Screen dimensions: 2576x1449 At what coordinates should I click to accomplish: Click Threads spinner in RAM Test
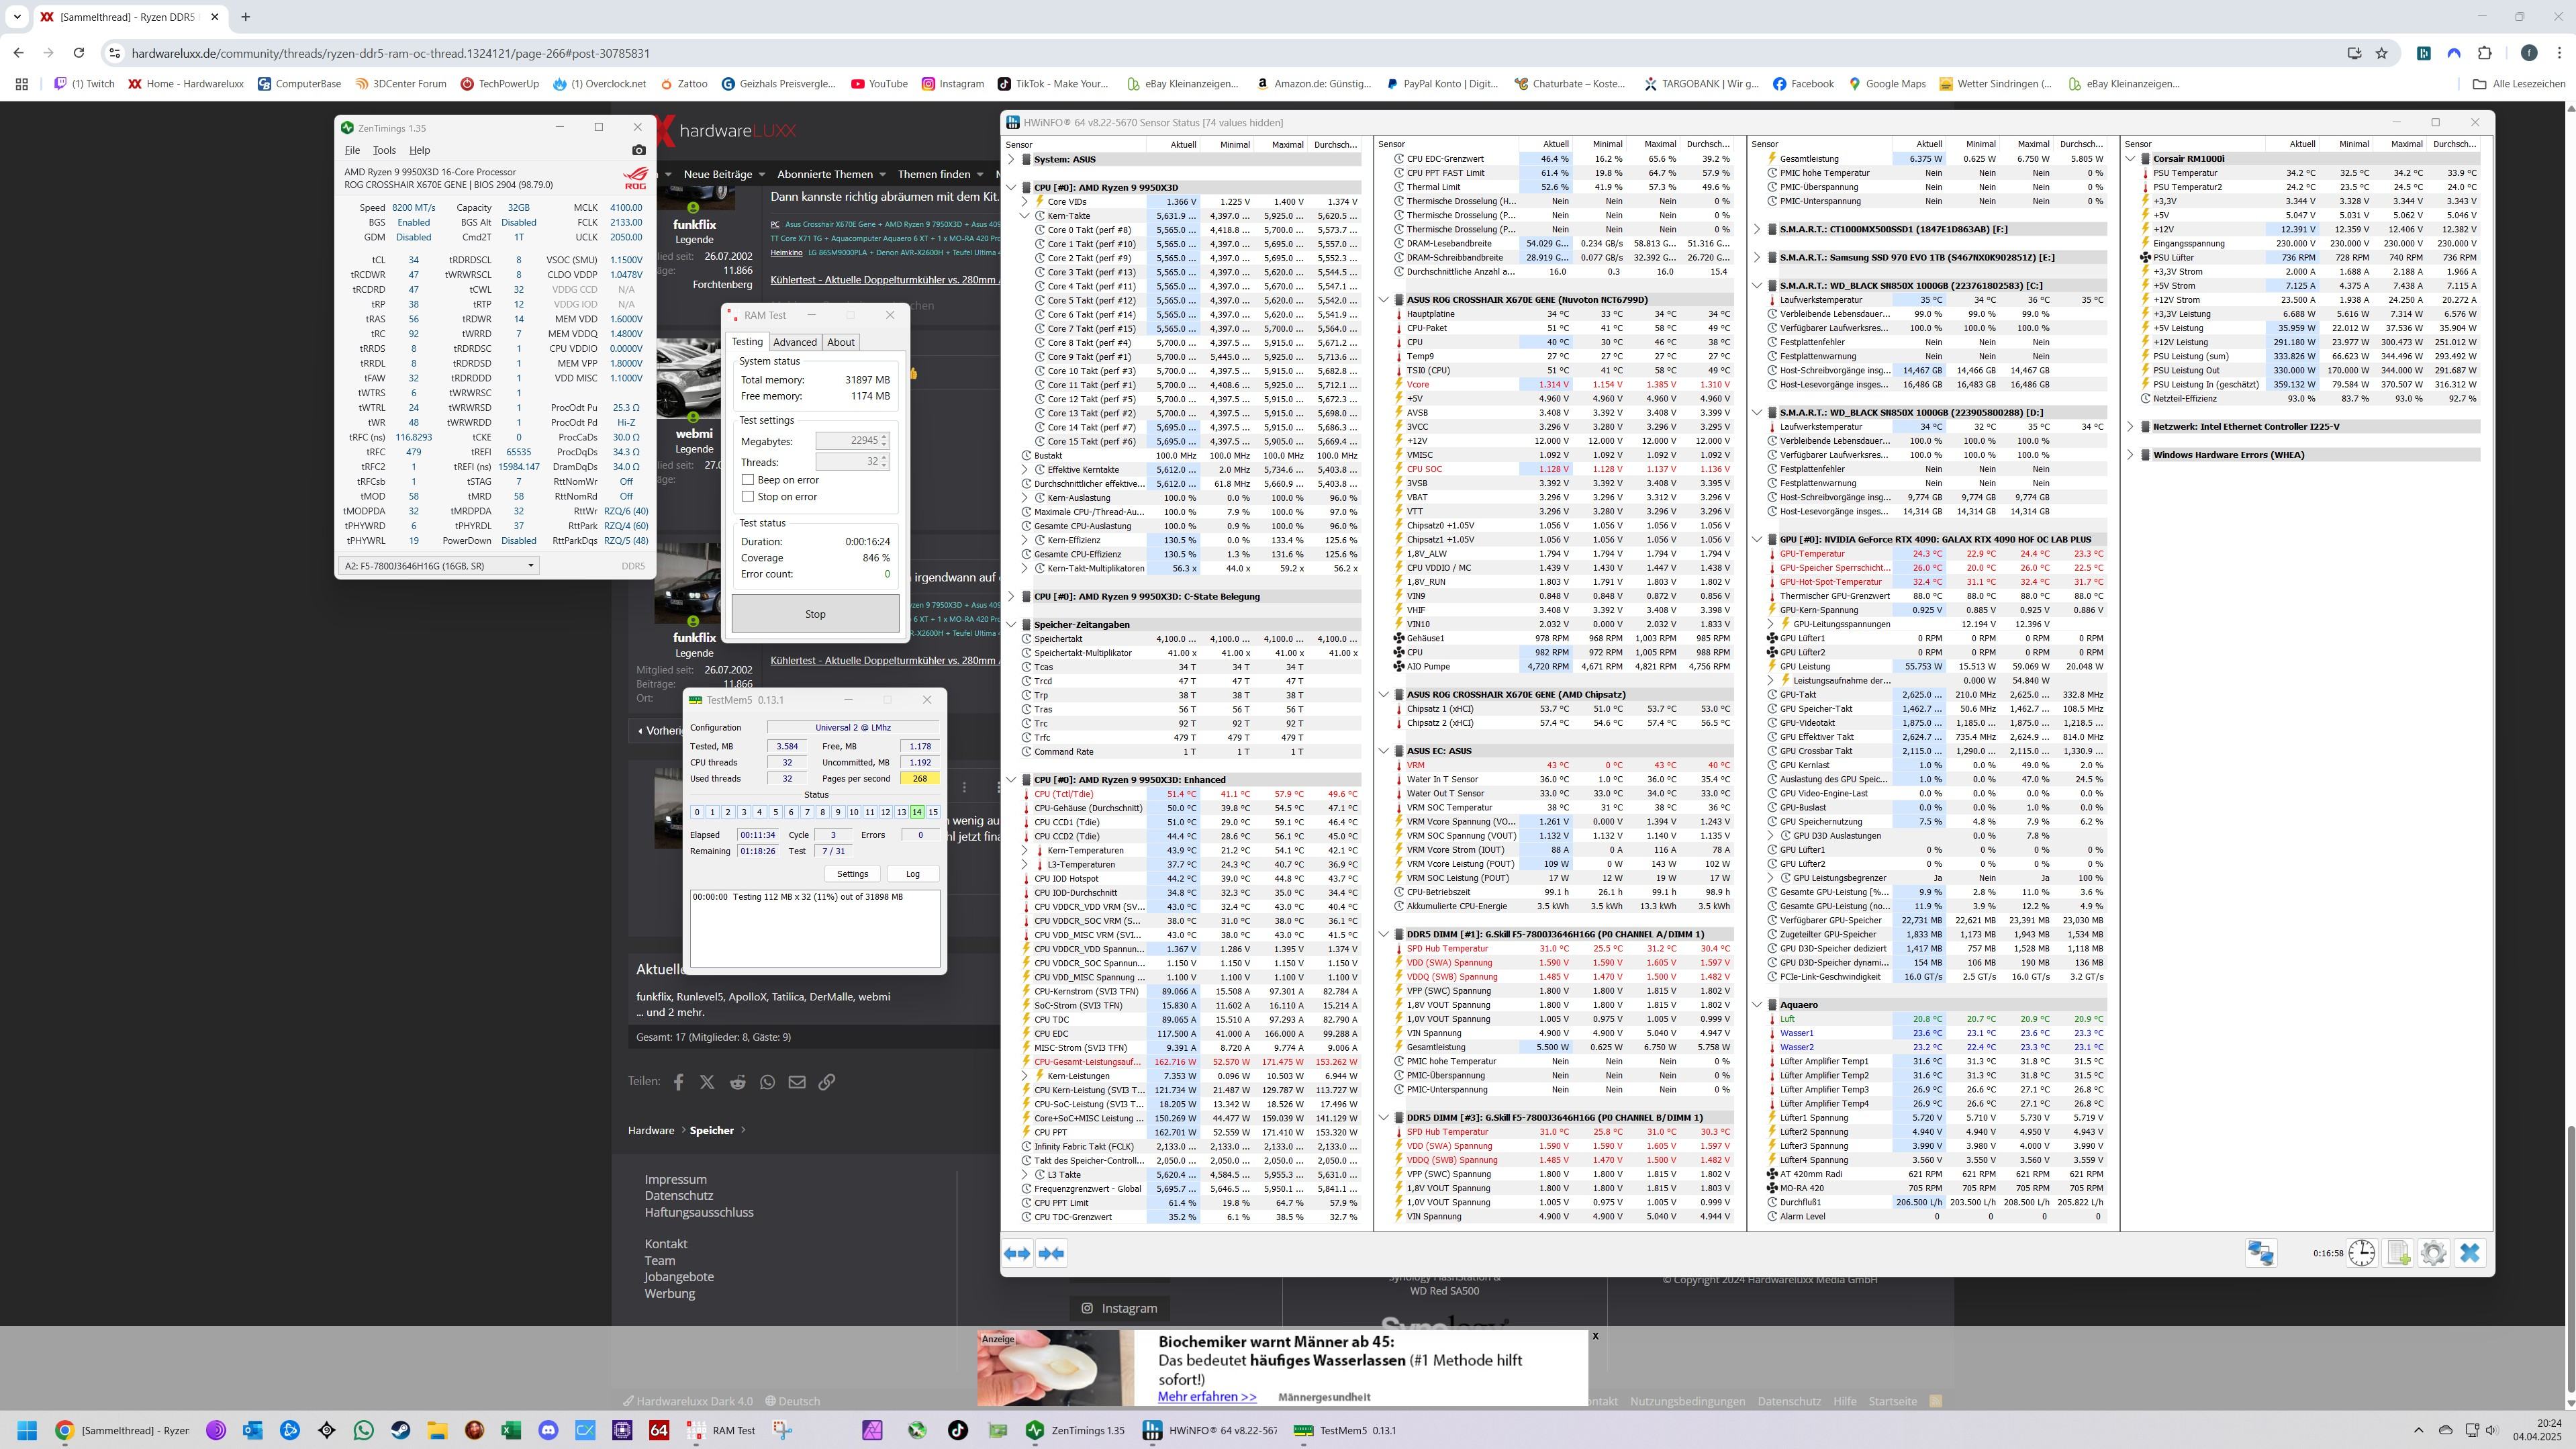(884, 462)
